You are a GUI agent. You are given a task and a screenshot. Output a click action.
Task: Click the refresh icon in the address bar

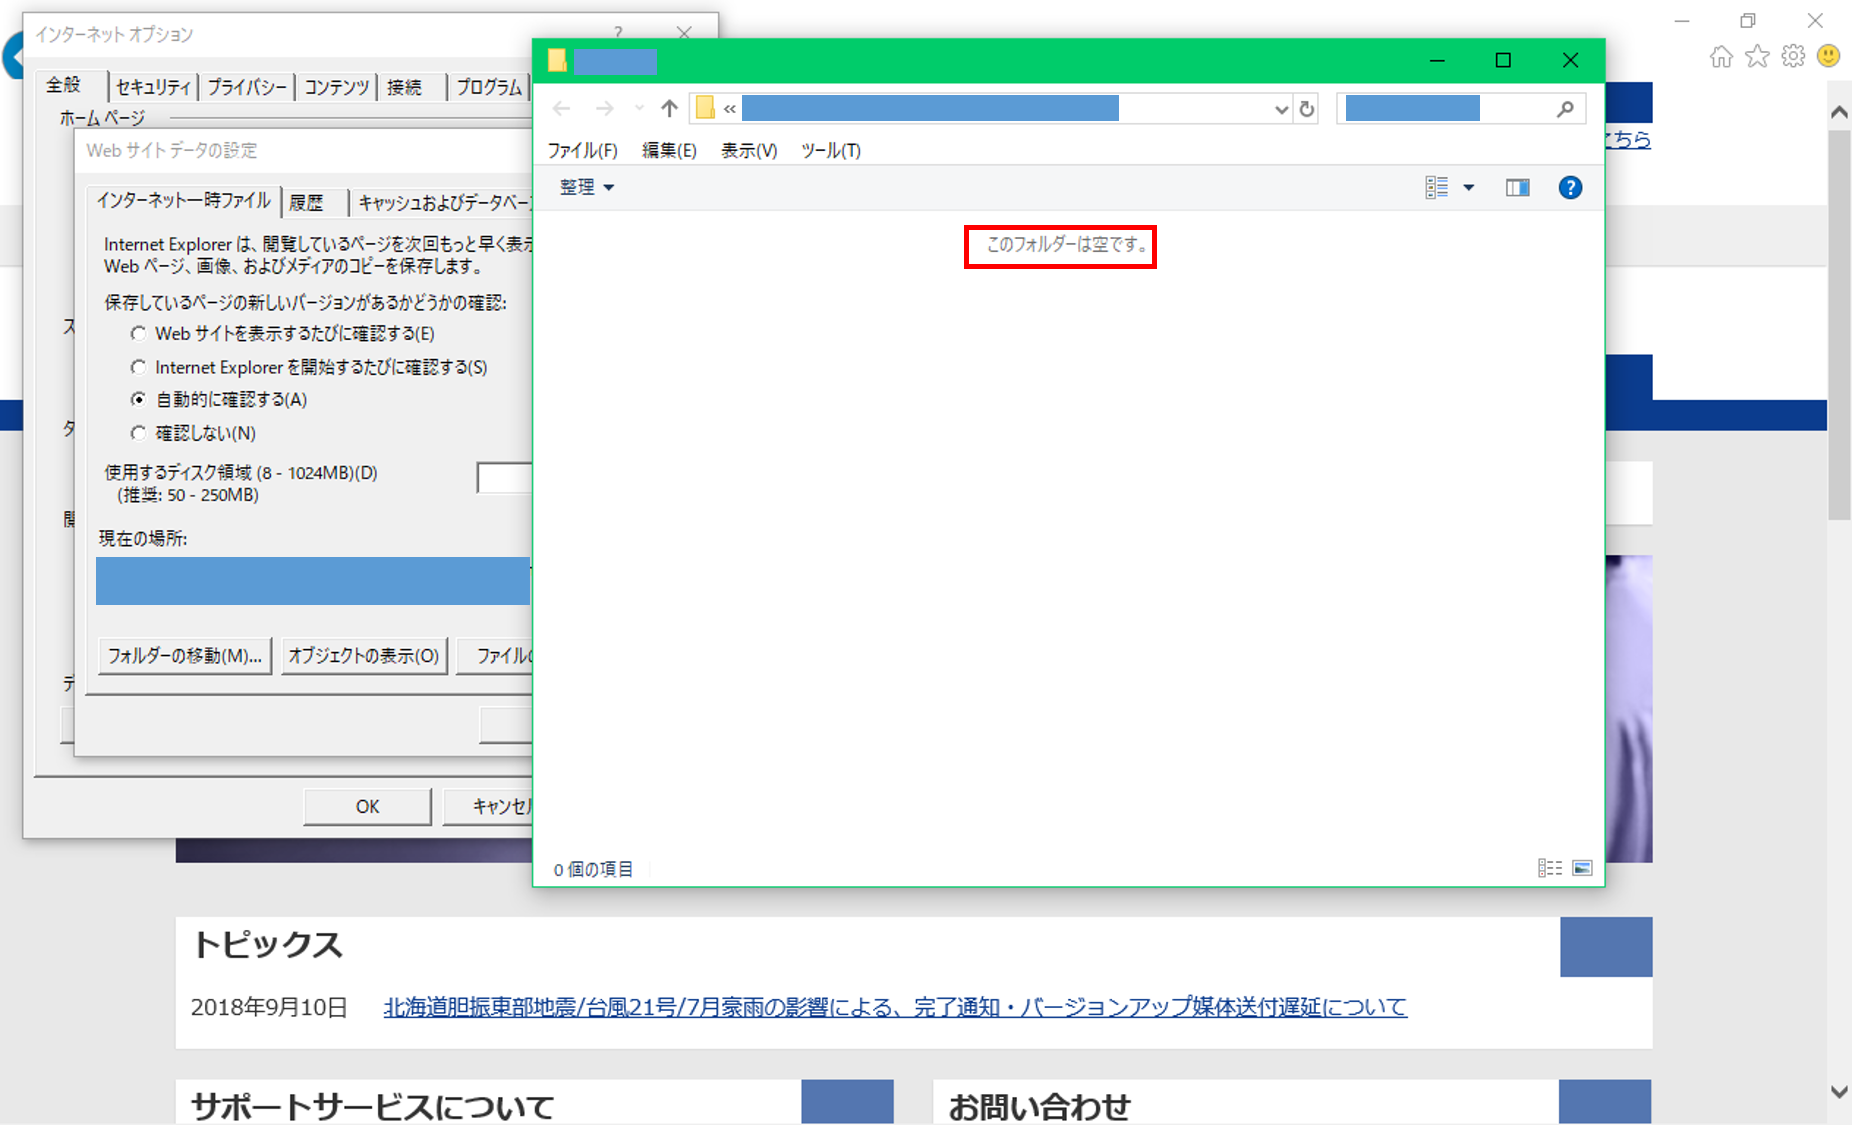click(1306, 109)
